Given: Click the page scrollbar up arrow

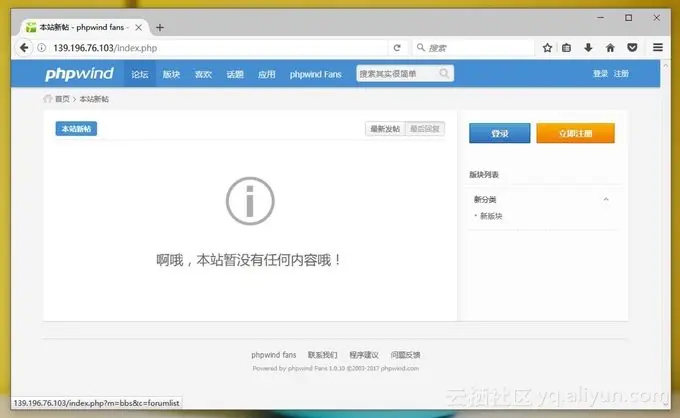Looking at the screenshot, I should 665,65.
